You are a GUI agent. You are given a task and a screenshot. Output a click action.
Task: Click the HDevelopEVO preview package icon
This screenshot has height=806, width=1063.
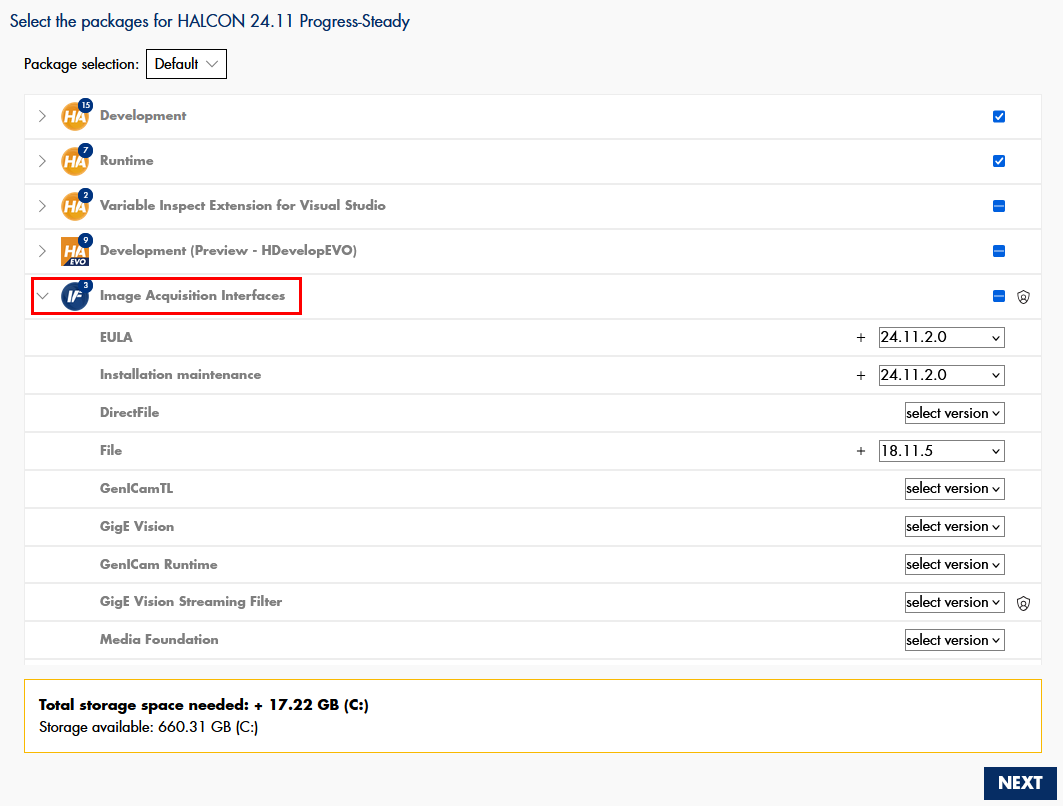[x=75, y=251]
